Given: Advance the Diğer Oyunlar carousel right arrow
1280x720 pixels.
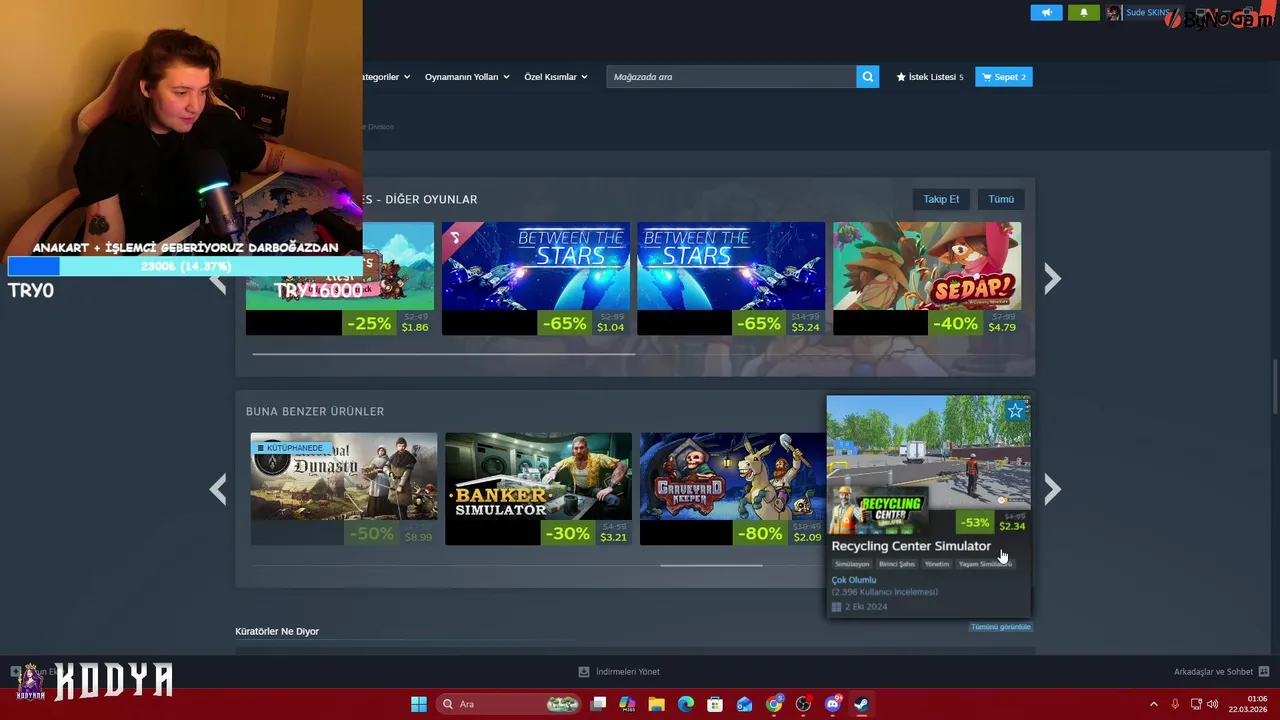Looking at the screenshot, I should pos(1052,279).
